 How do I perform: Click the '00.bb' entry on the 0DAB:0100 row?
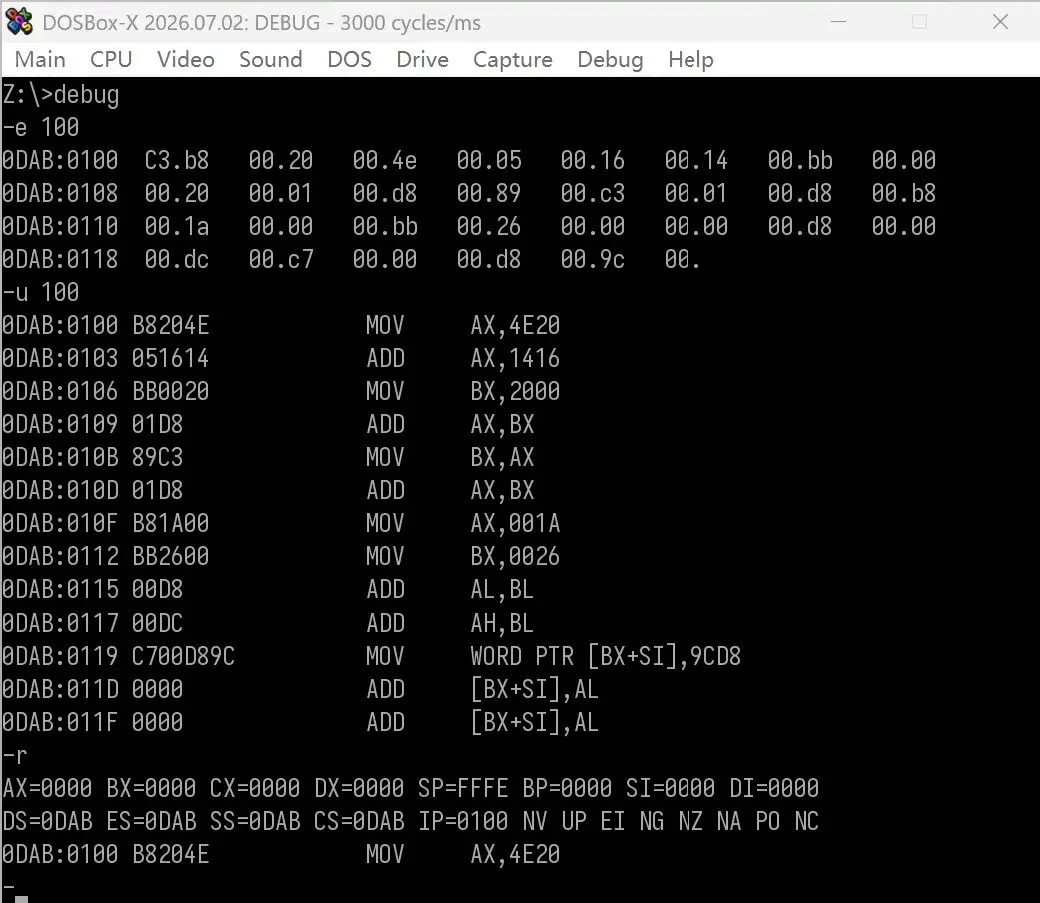point(800,161)
